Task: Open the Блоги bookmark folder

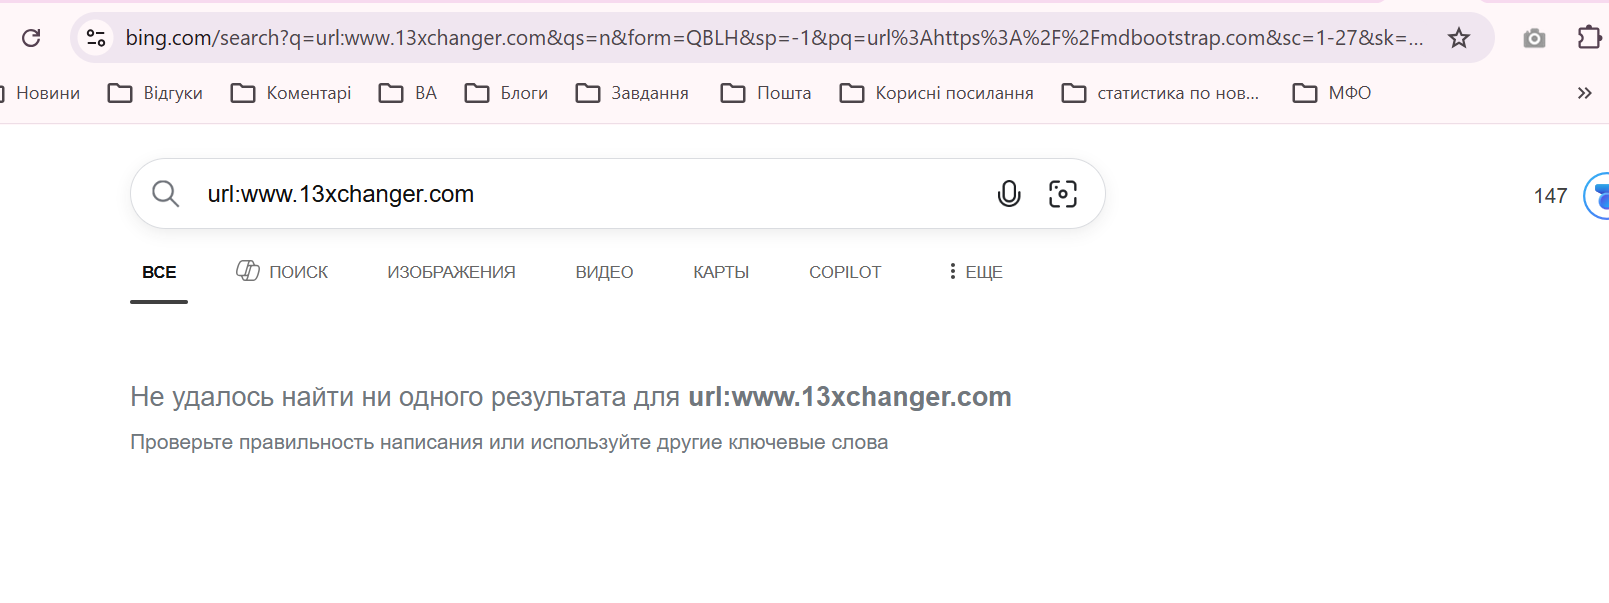Action: point(507,93)
